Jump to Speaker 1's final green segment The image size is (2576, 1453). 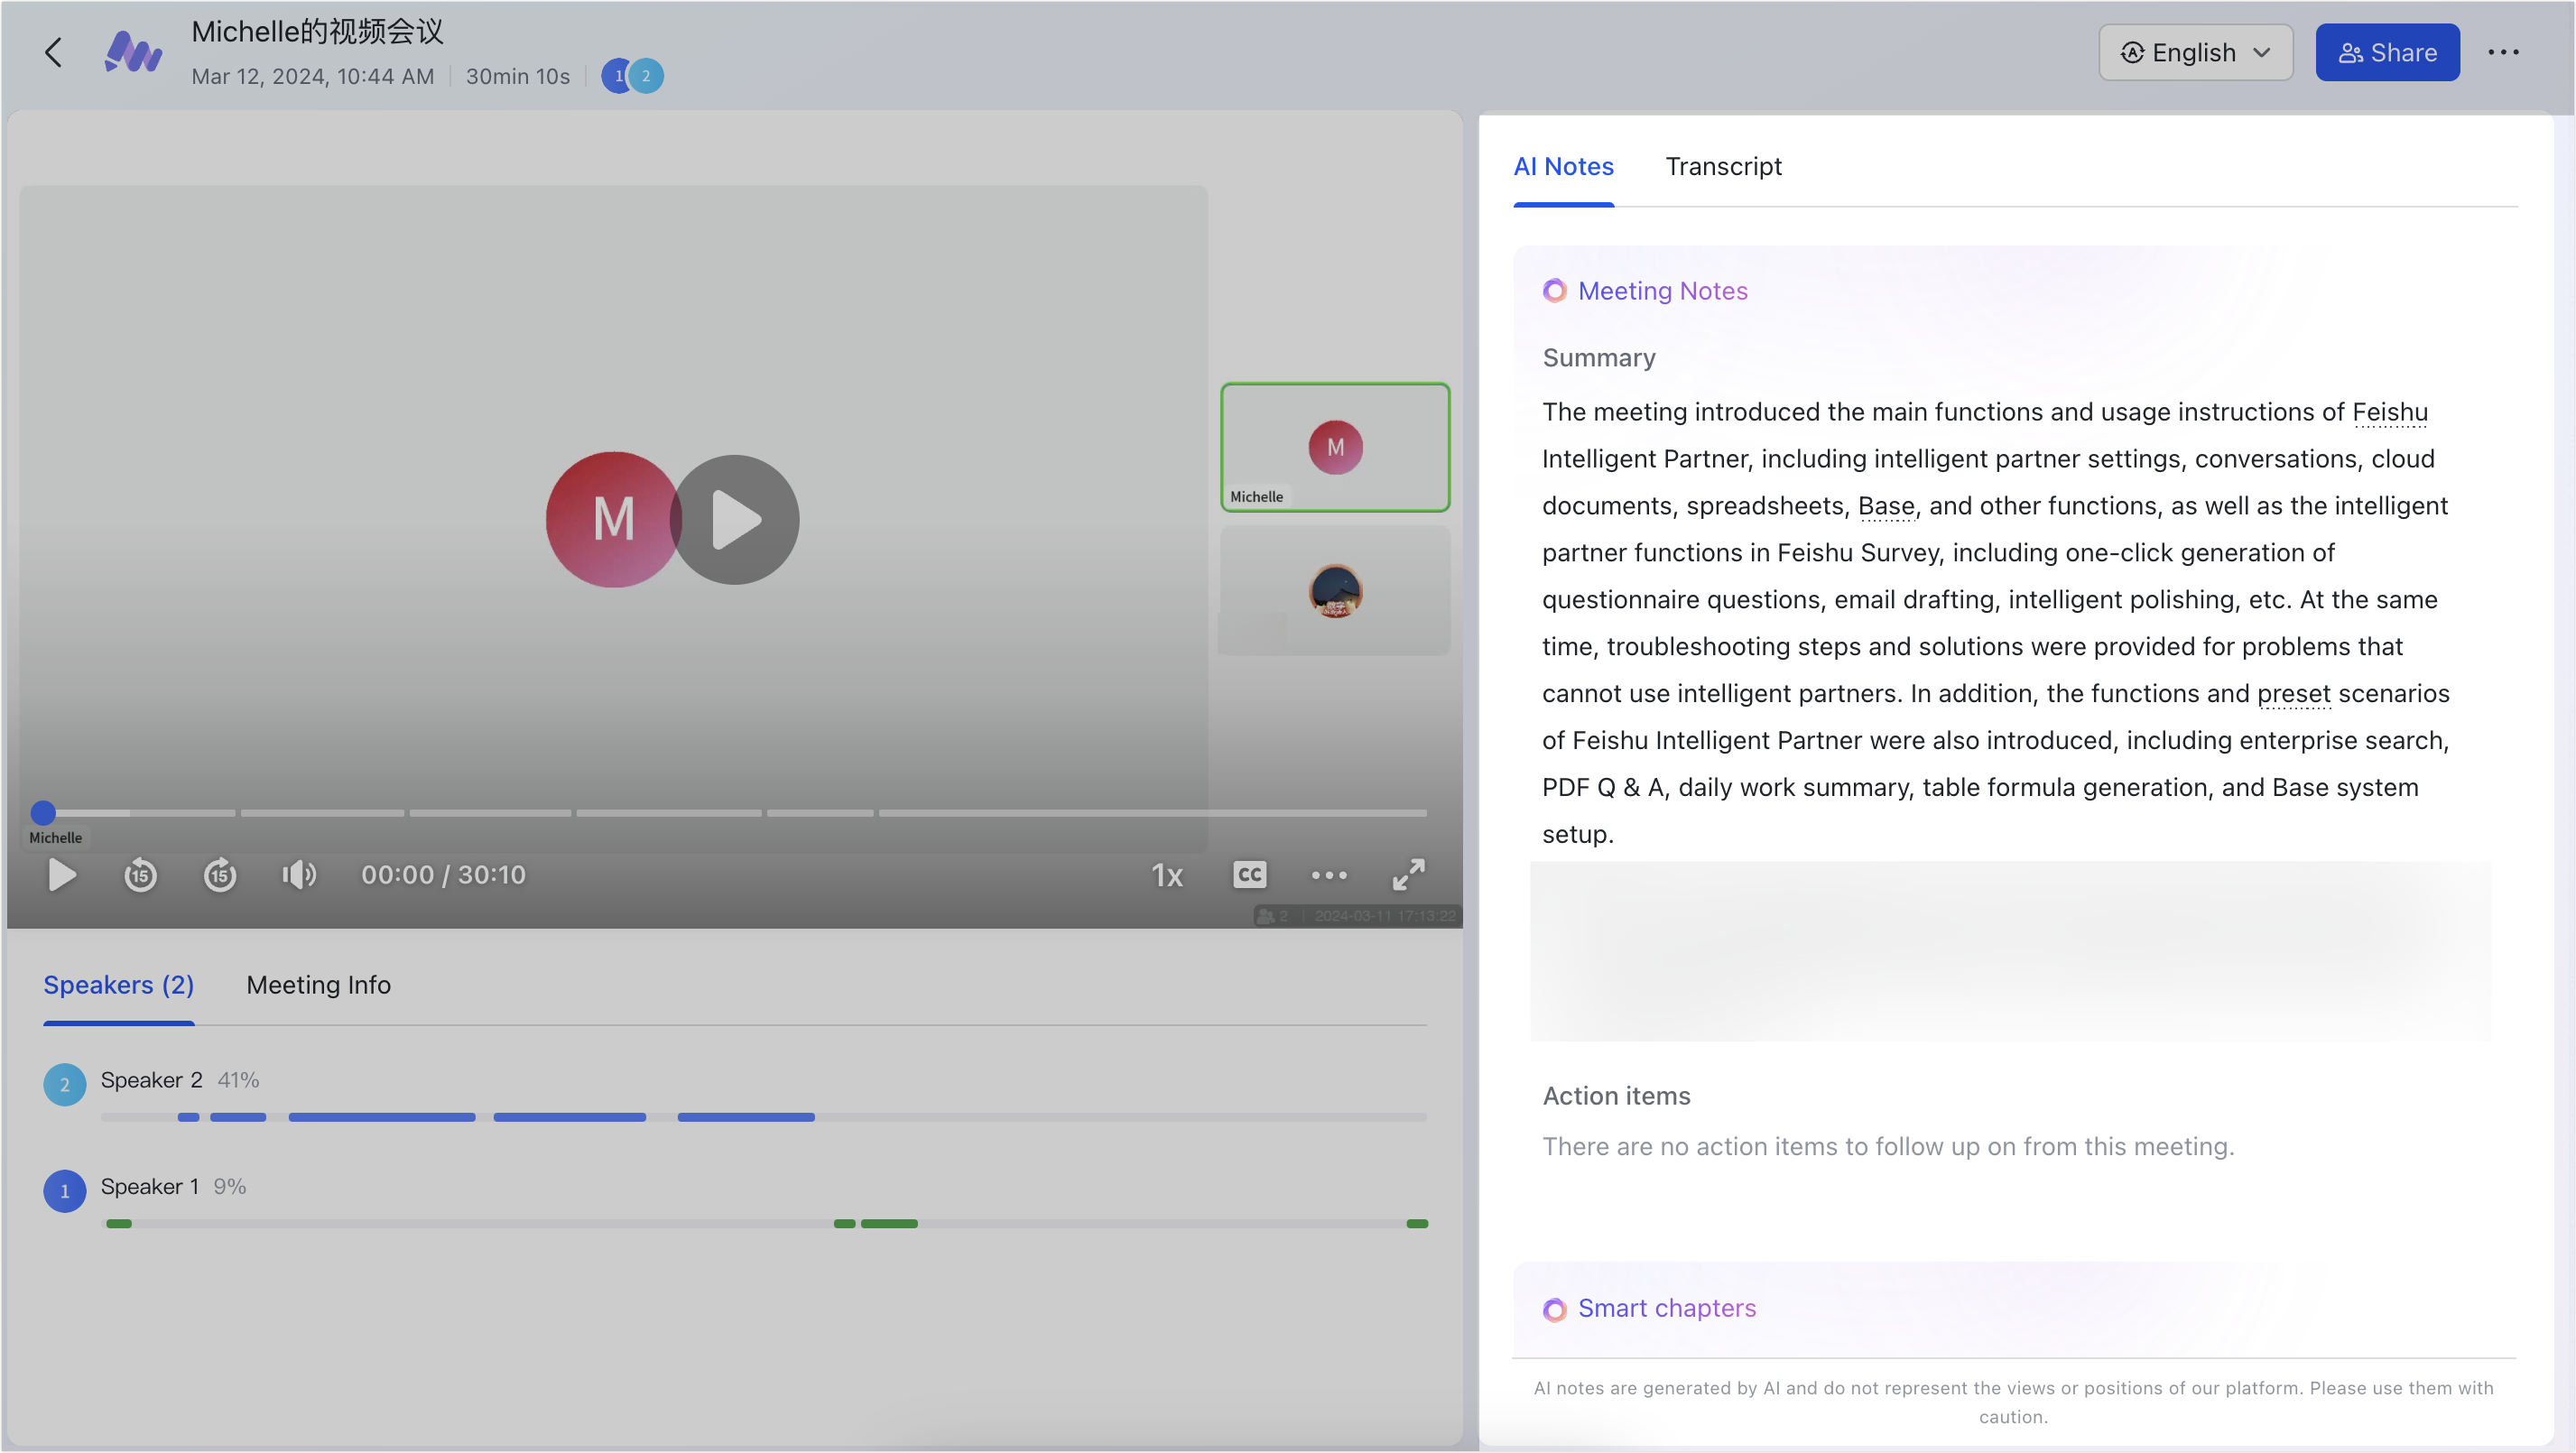(1417, 1224)
